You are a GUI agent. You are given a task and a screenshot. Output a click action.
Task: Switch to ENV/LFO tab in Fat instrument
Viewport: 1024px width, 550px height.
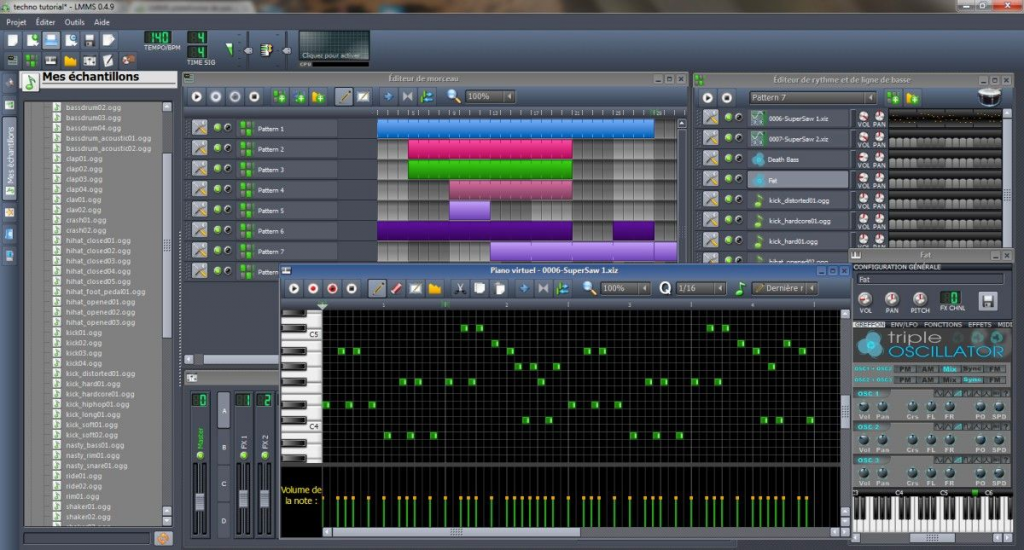point(904,325)
